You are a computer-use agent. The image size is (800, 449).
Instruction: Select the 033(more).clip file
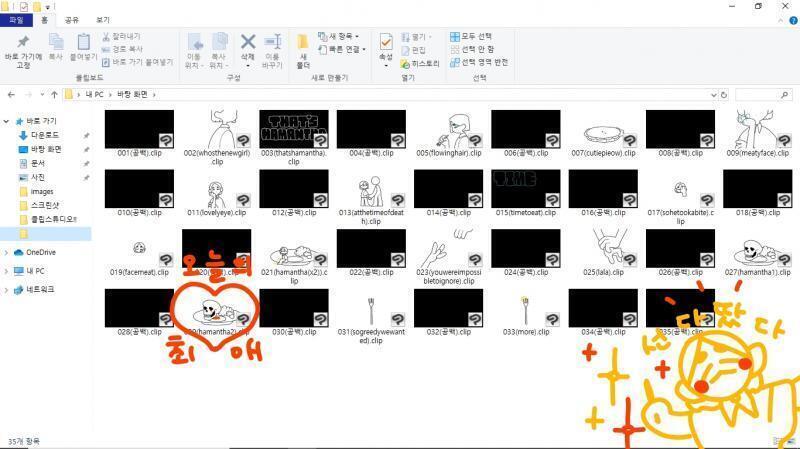[x=526, y=312]
